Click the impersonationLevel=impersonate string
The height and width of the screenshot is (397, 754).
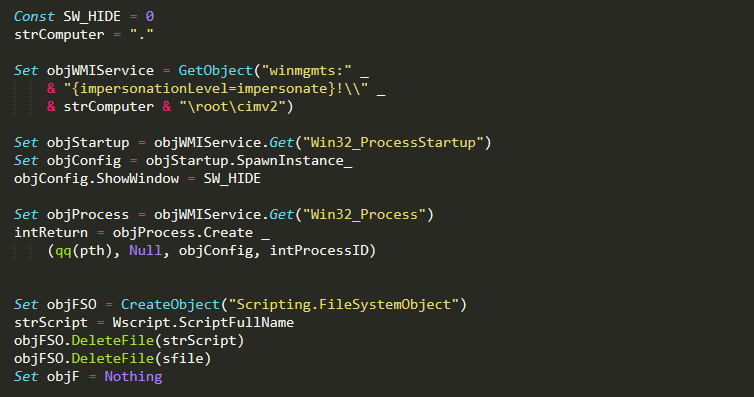pos(216,89)
